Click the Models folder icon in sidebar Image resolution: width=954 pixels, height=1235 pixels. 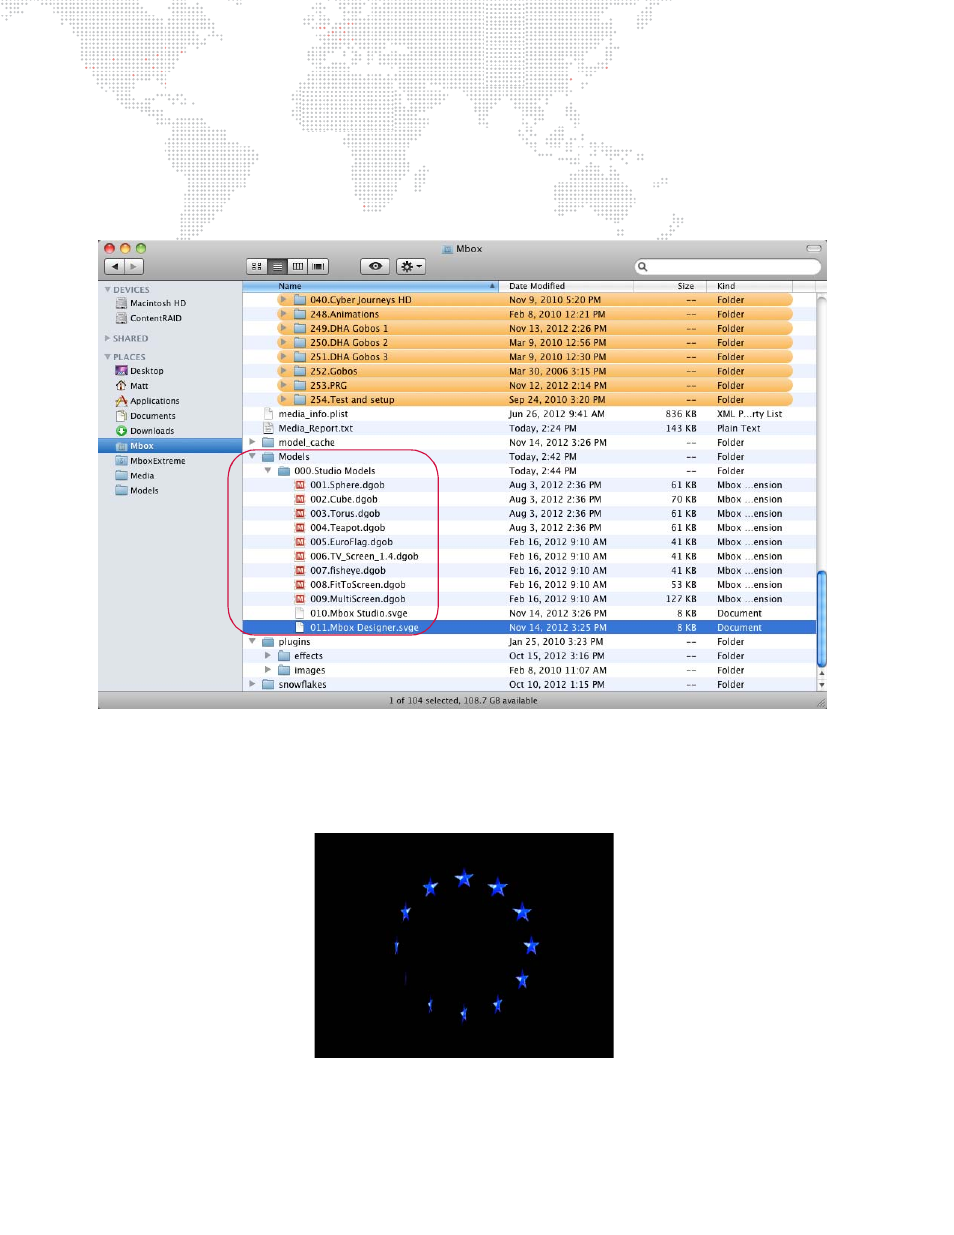[x=121, y=491]
